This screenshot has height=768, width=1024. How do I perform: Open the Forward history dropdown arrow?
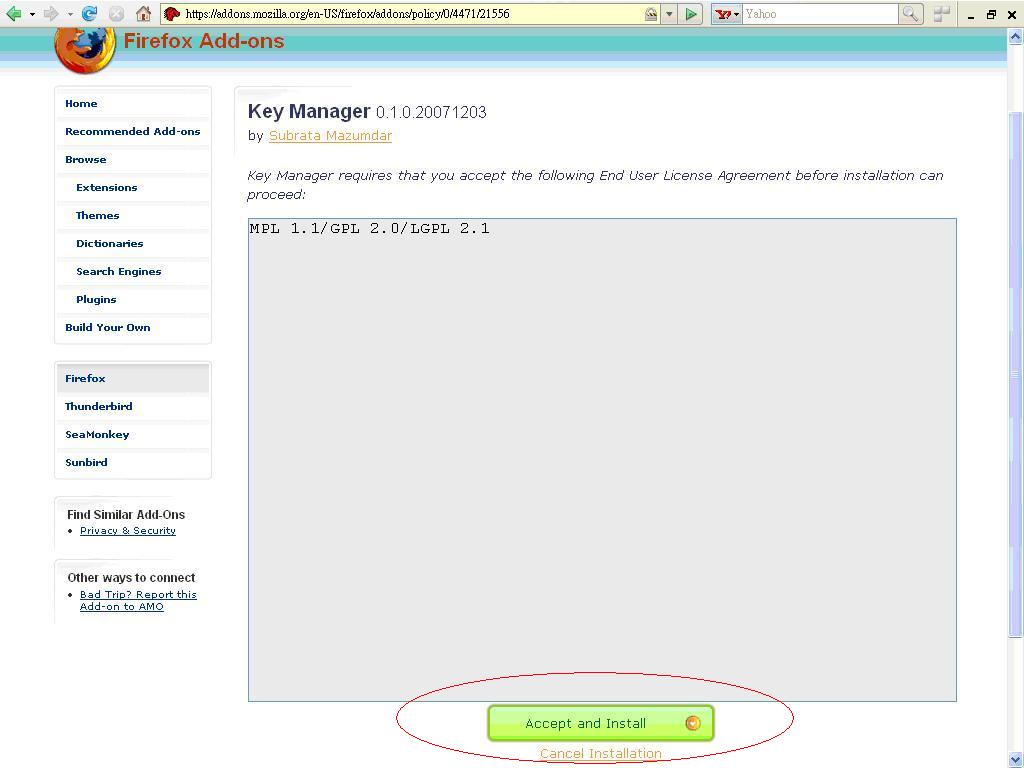pyautogui.click(x=70, y=14)
